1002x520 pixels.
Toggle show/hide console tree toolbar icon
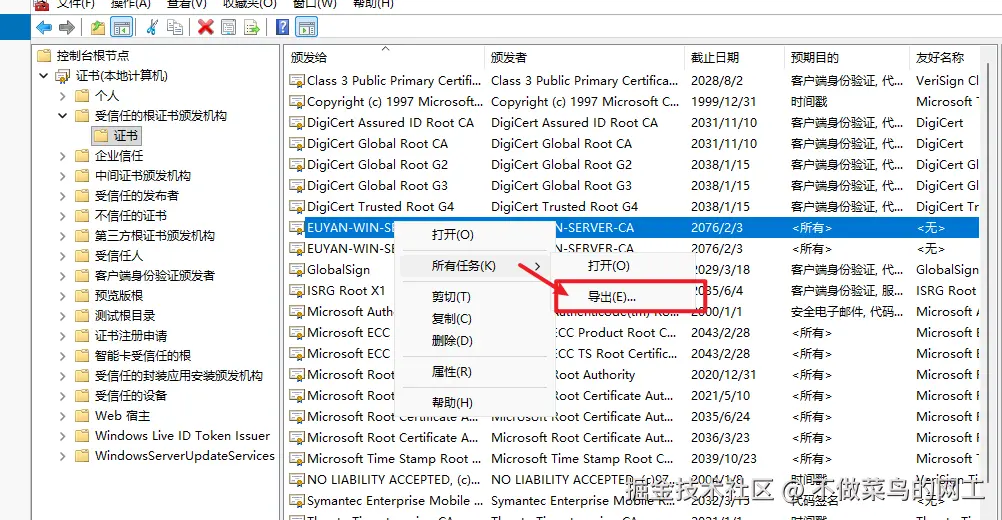(x=121, y=27)
